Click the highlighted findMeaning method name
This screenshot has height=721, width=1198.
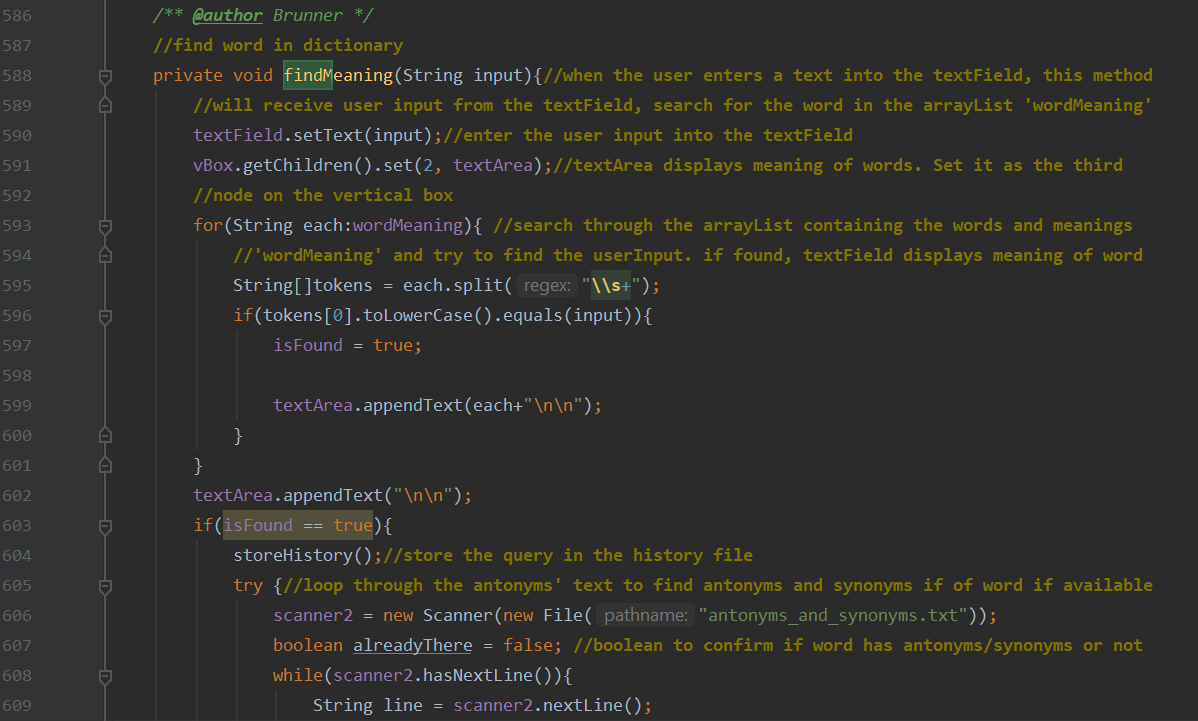pos(338,76)
